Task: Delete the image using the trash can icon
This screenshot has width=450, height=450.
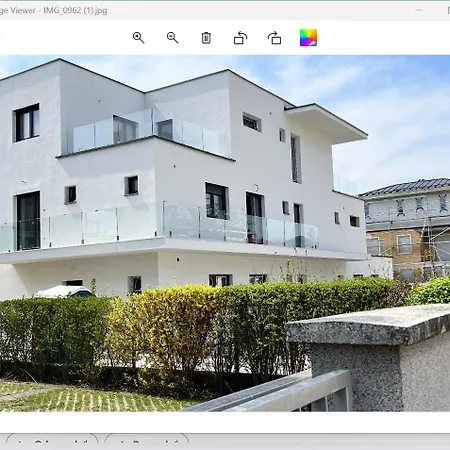Action: coord(206,38)
